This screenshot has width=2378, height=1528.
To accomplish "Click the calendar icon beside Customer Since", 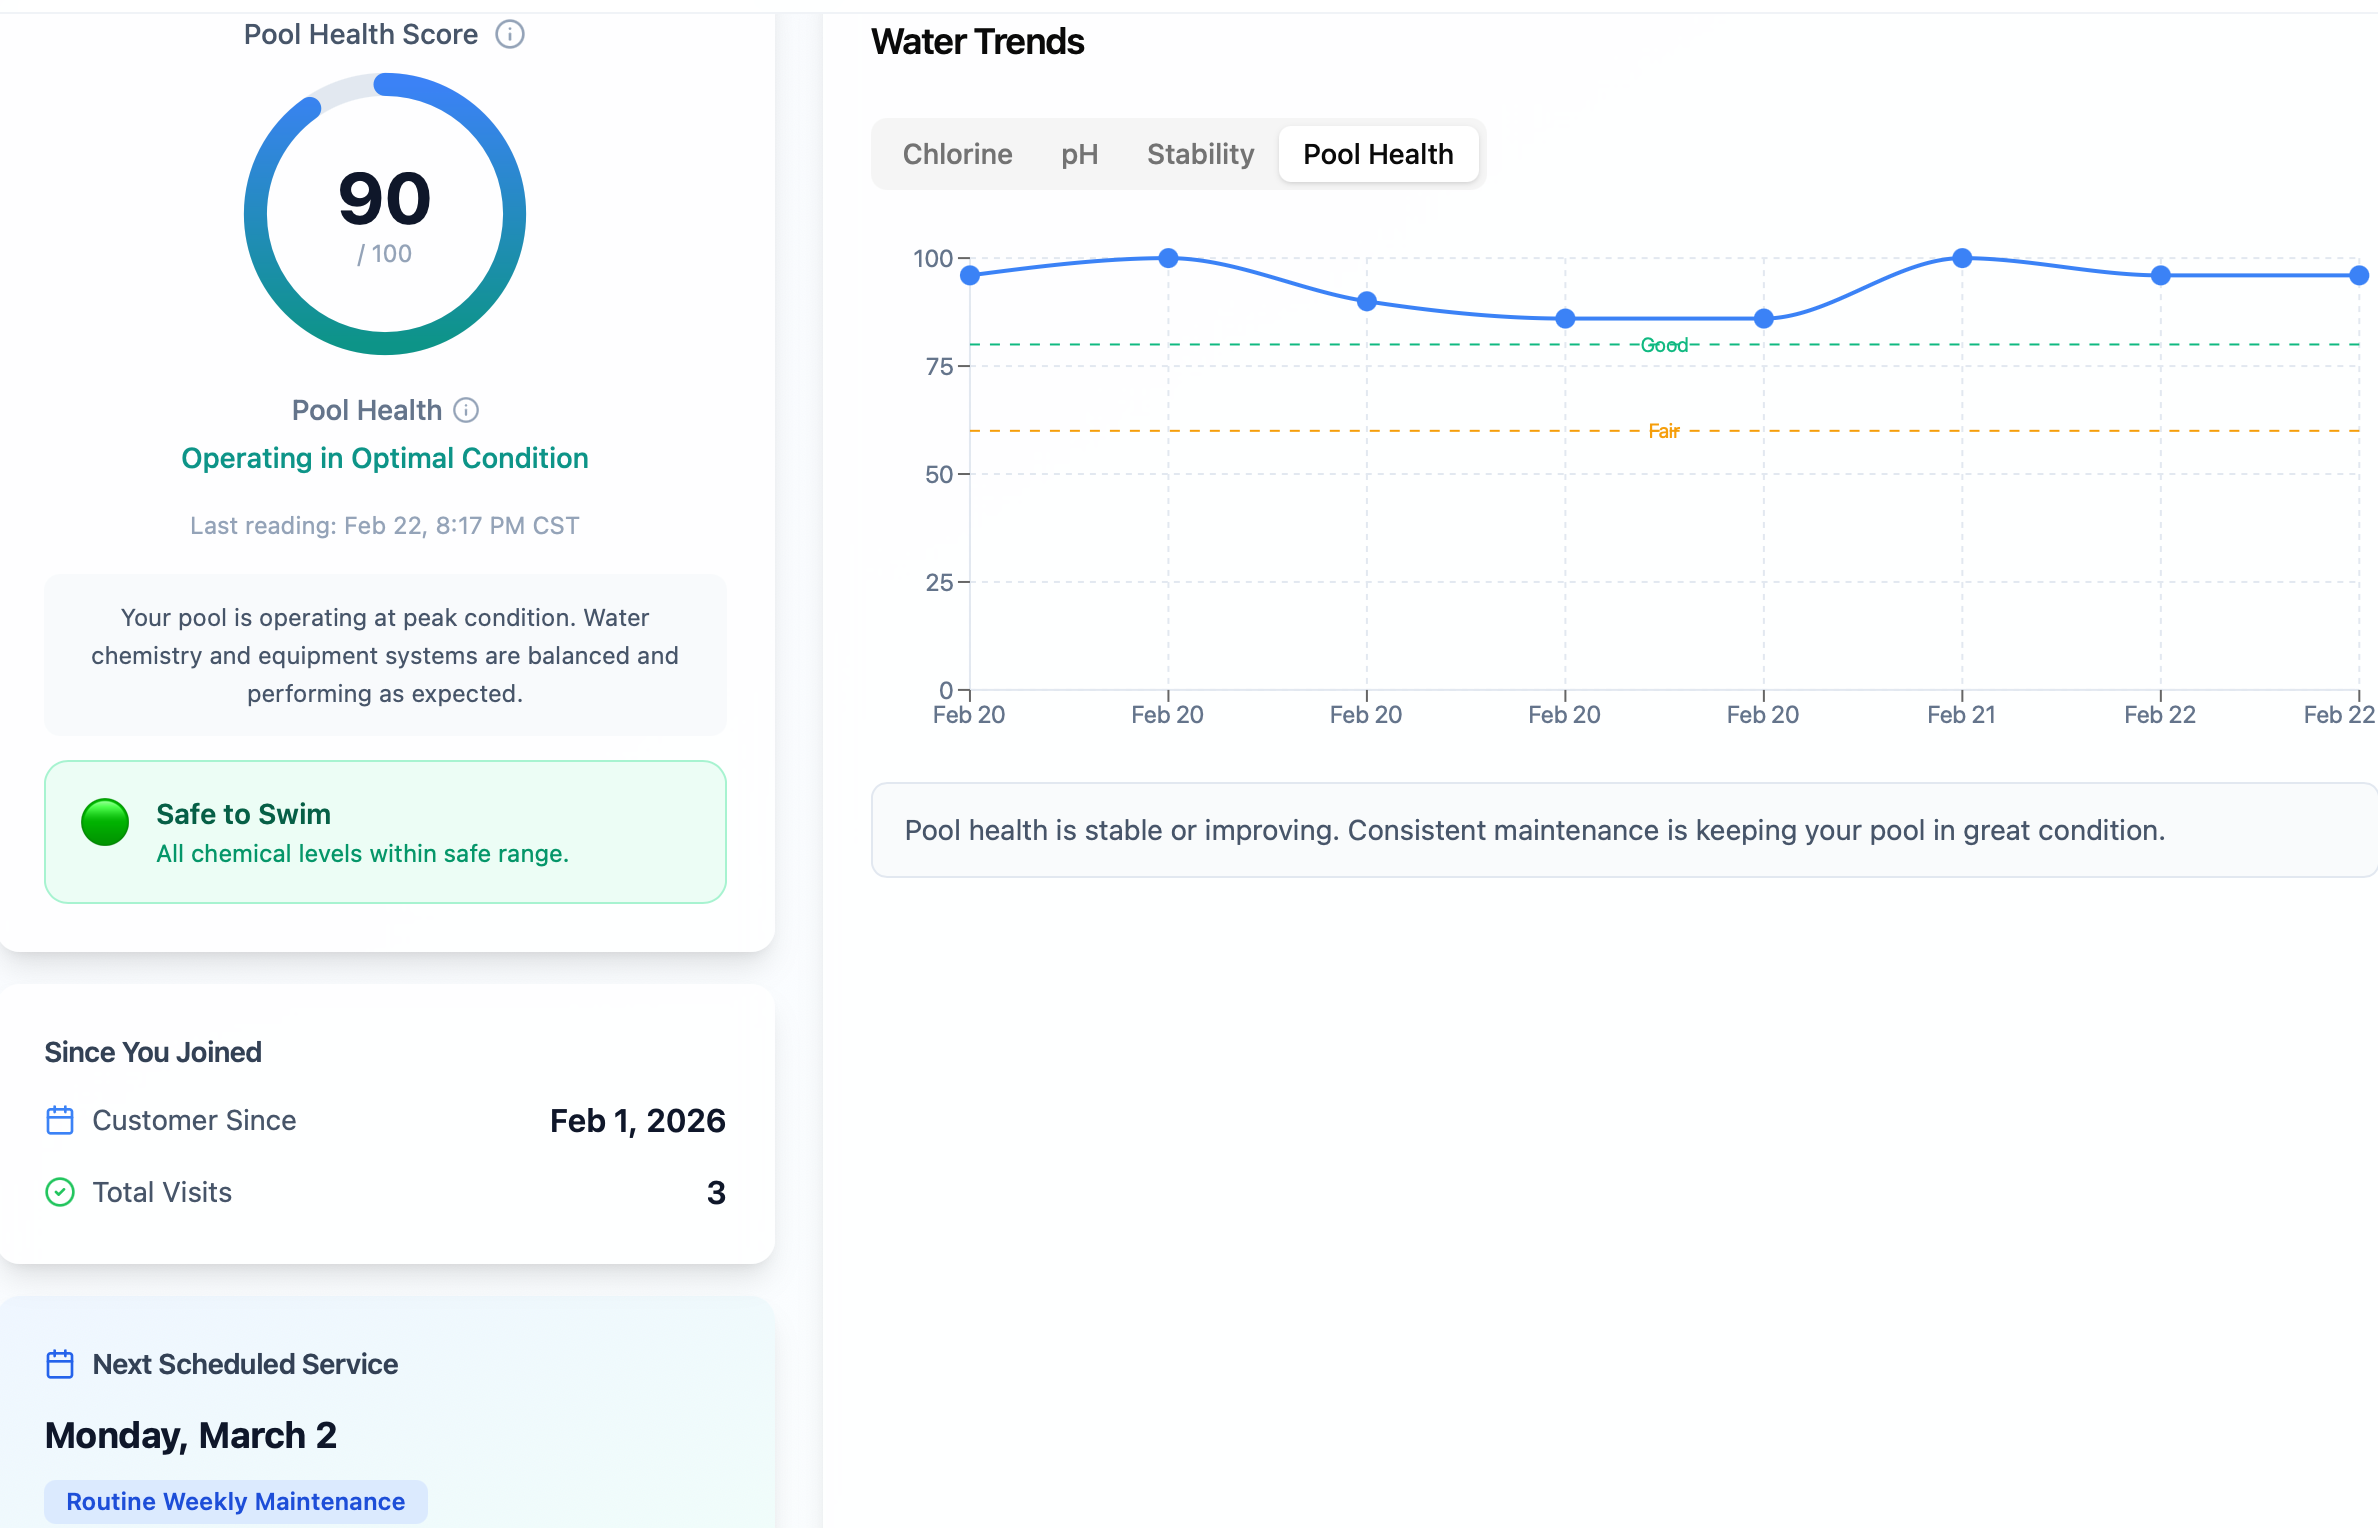I will [60, 1120].
